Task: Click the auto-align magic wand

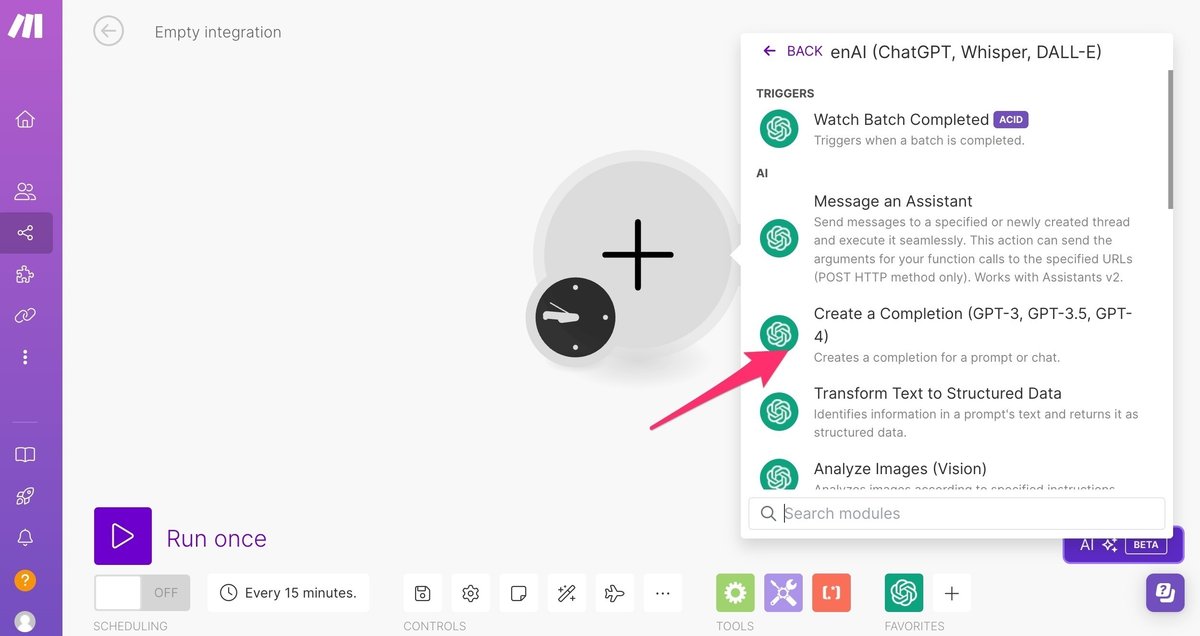Action: (566, 593)
